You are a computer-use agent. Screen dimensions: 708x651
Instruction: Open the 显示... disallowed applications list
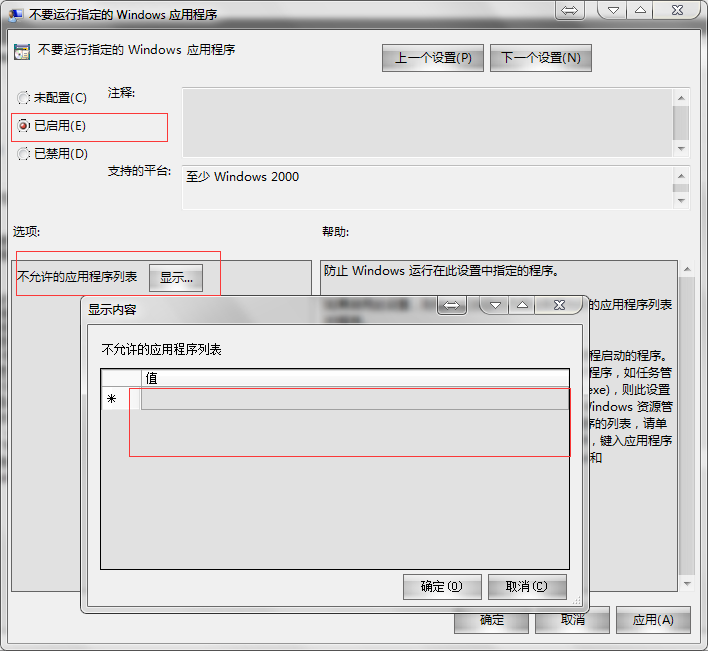176,278
